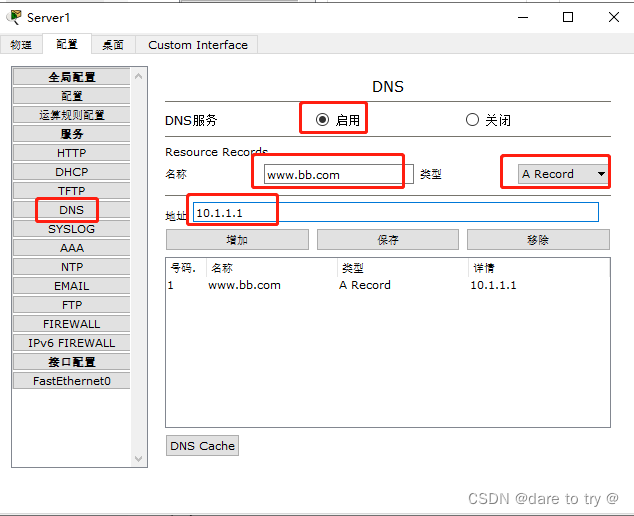
Task: Click the 名称 input field with www.bb.com
Action: [339, 175]
